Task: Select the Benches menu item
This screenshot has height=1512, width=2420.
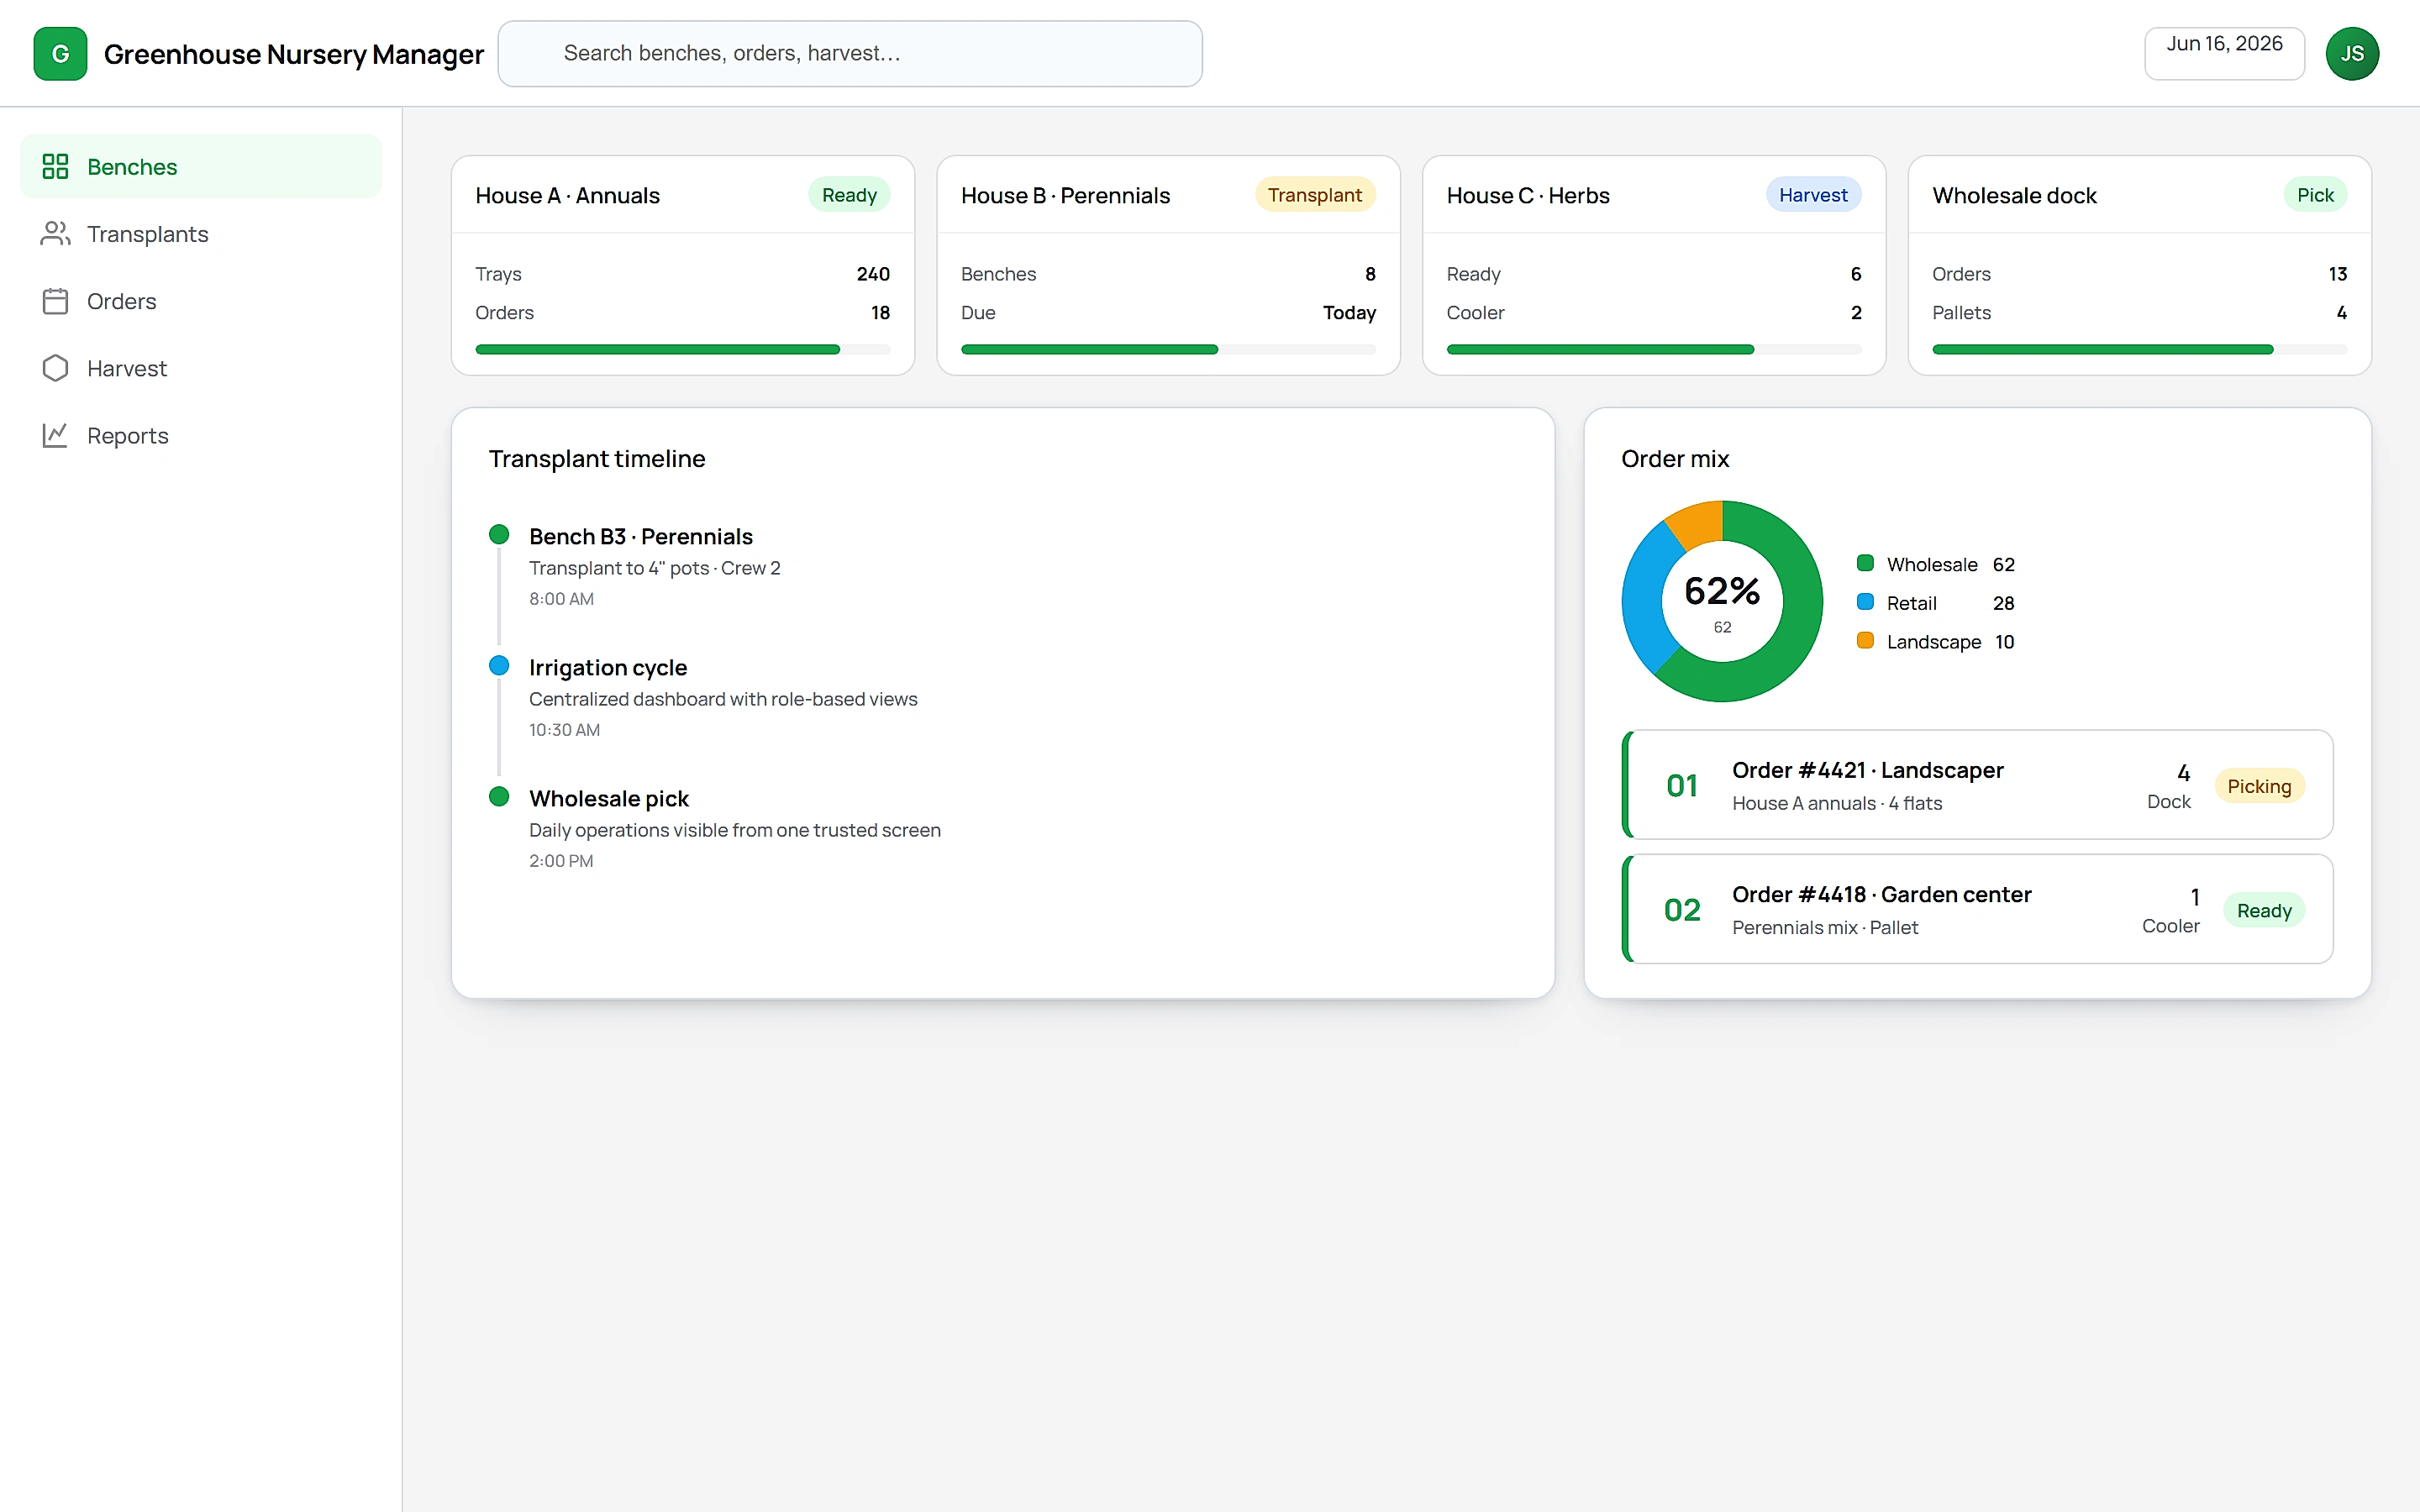Action: pyautogui.click(x=201, y=166)
